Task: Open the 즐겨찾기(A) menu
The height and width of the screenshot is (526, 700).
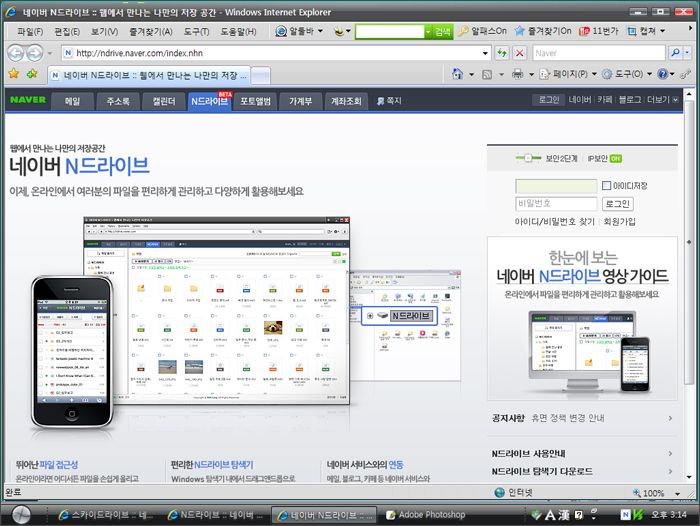Action: pos(151,32)
